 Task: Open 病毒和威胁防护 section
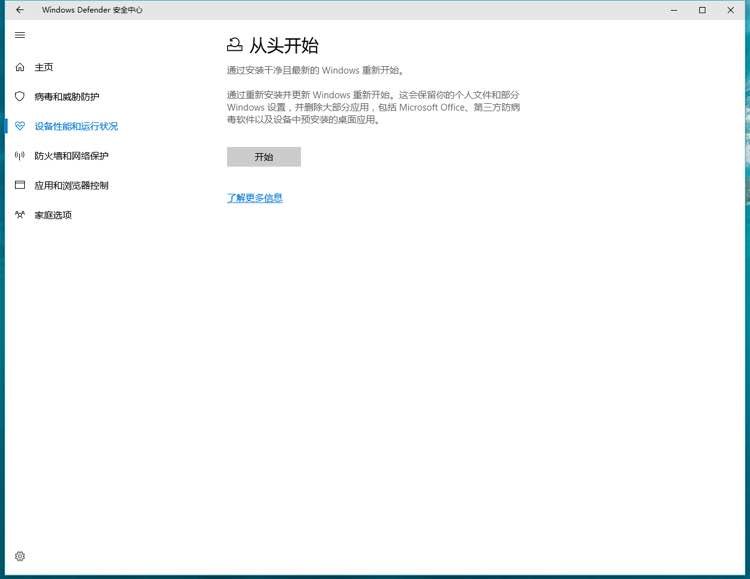tap(66, 97)
